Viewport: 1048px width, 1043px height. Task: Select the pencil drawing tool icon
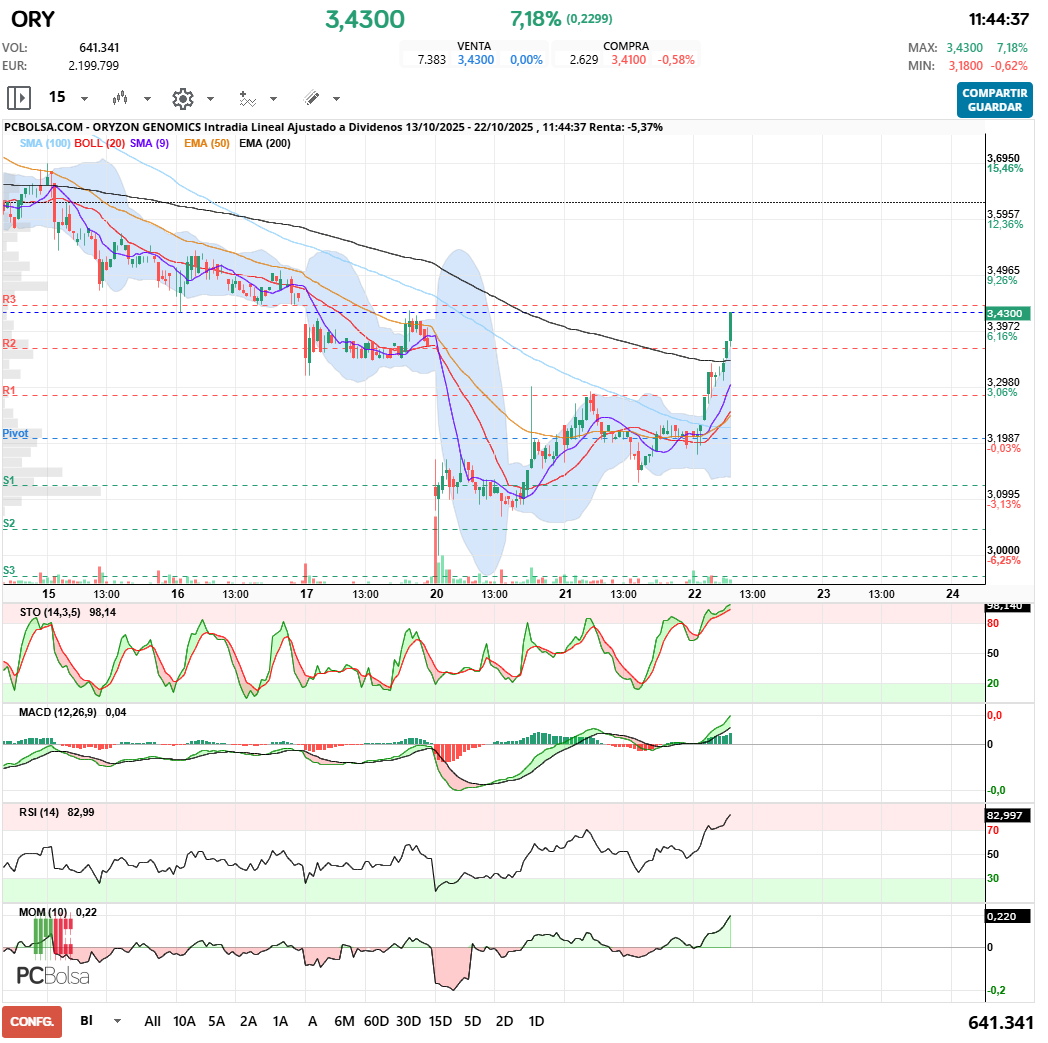(311, 98)
